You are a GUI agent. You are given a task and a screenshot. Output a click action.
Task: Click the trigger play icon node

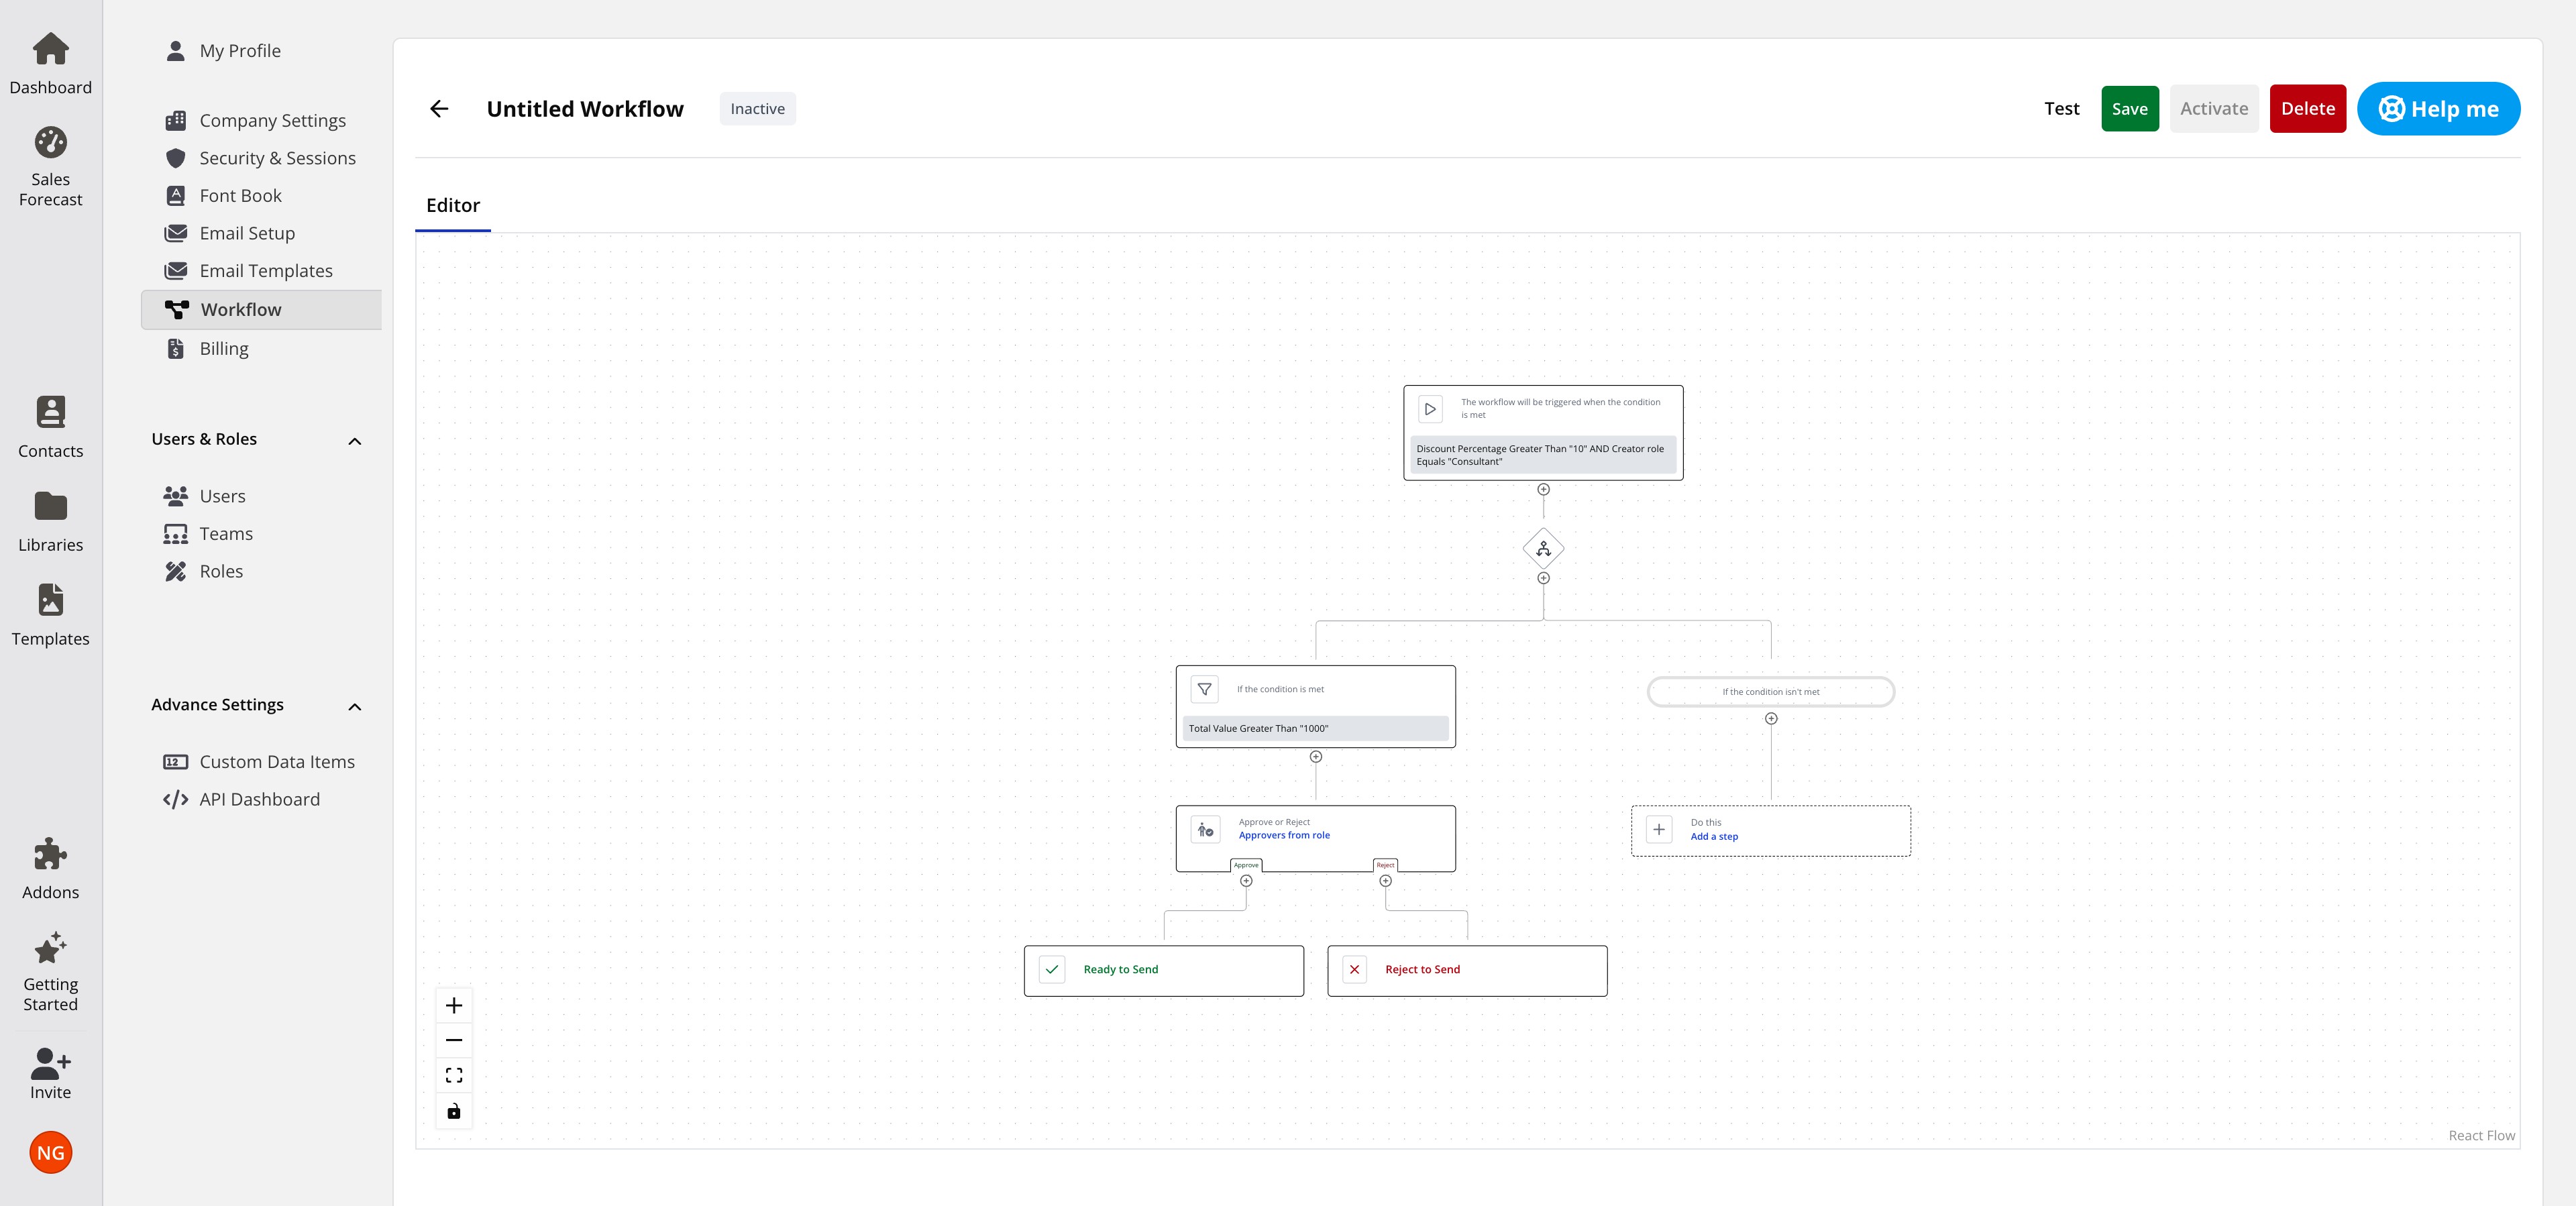(x=1430, y=409)
